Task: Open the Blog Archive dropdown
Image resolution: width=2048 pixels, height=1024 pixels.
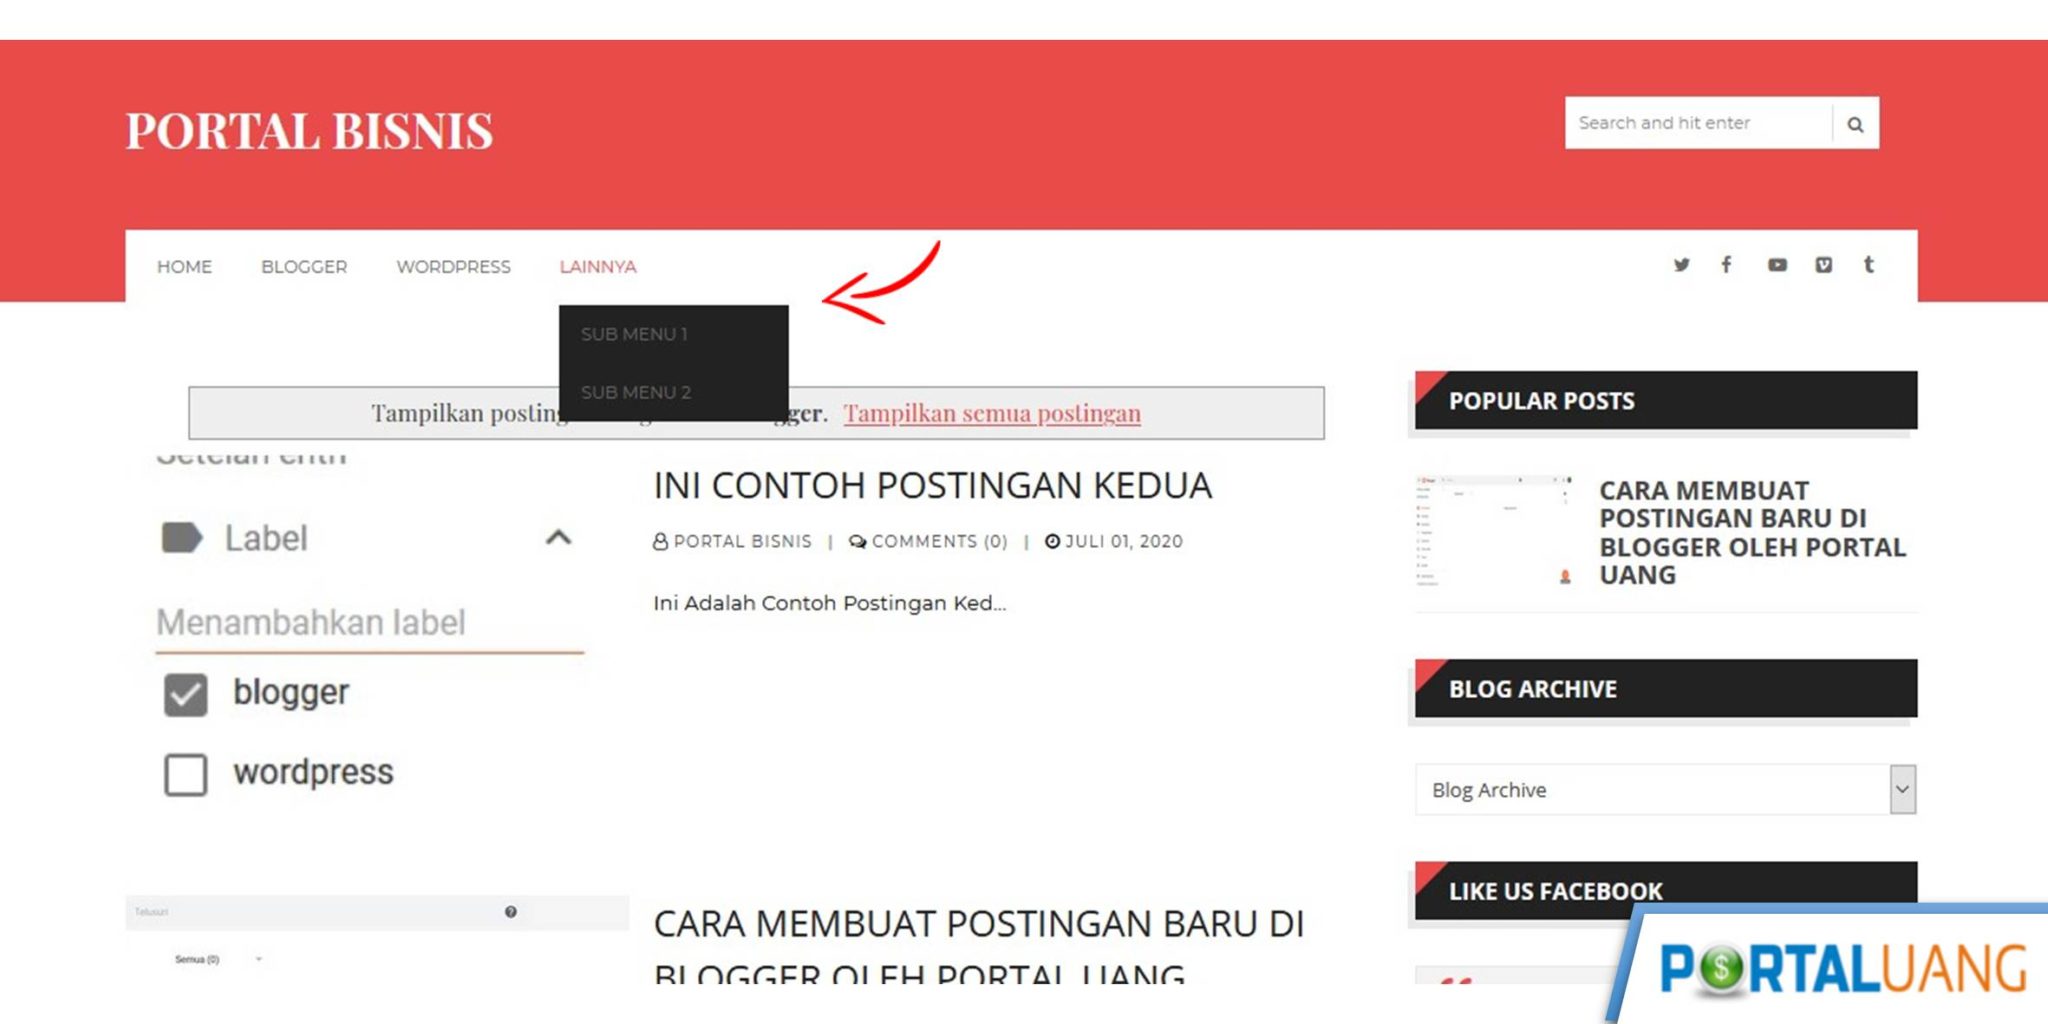Action: [x=1666, y=790]
